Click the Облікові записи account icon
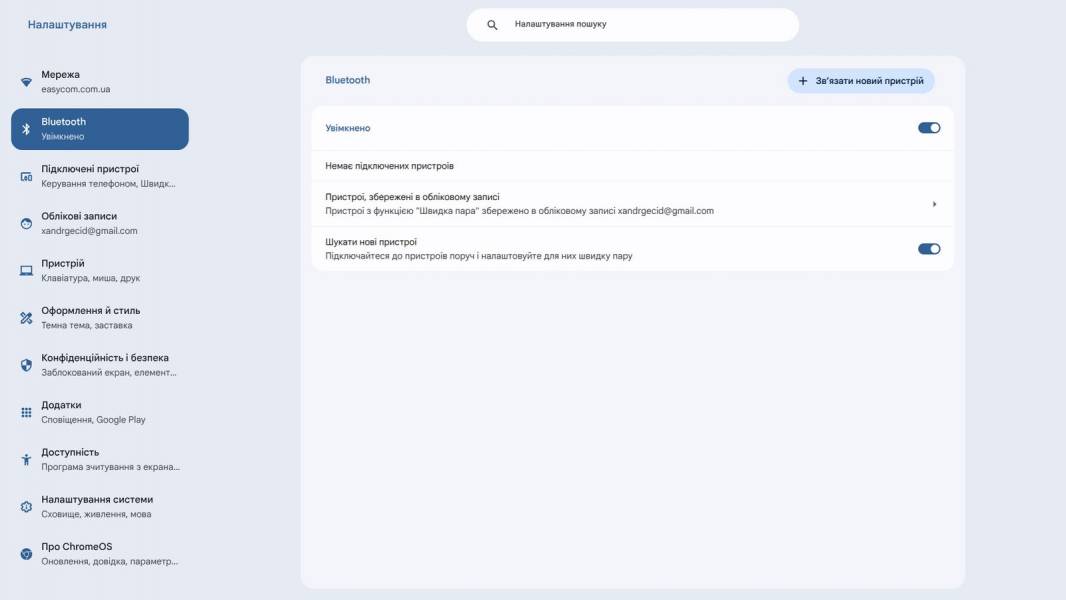 26,224
